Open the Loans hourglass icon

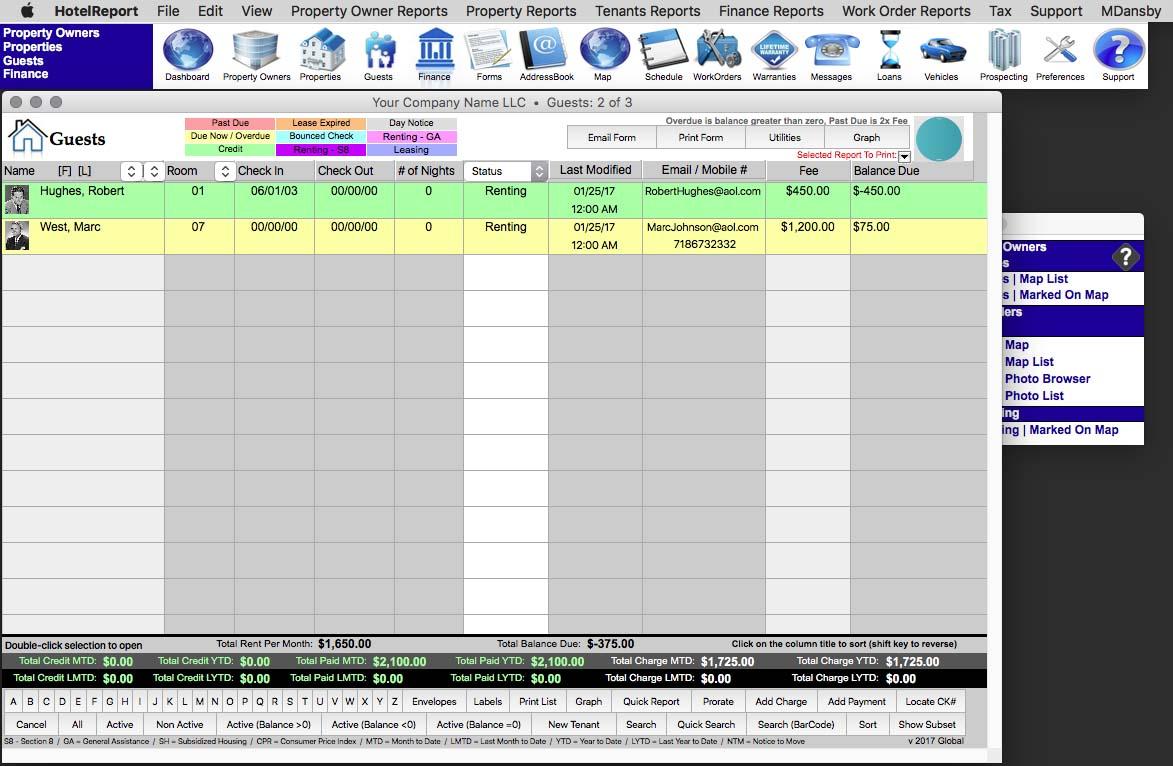889,49
